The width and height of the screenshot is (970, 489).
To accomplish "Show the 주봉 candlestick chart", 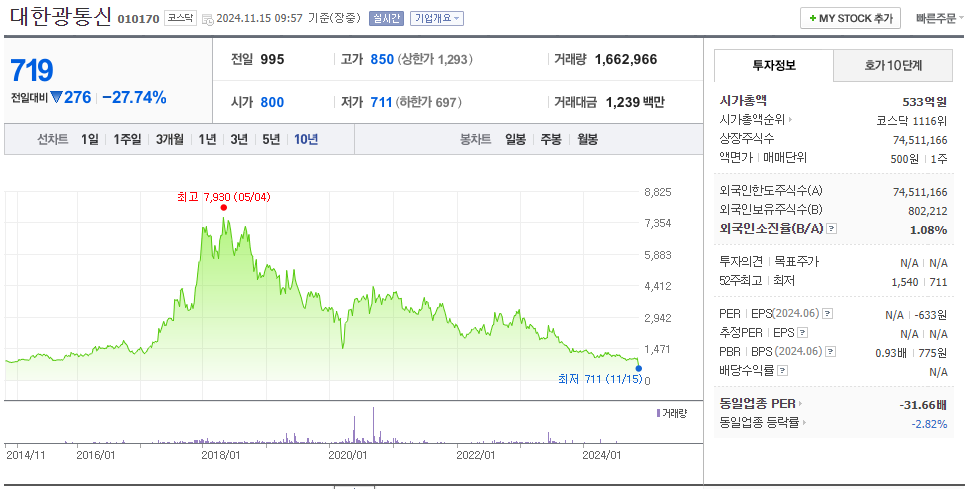I will pyautogui.click(x=551, y=139).
